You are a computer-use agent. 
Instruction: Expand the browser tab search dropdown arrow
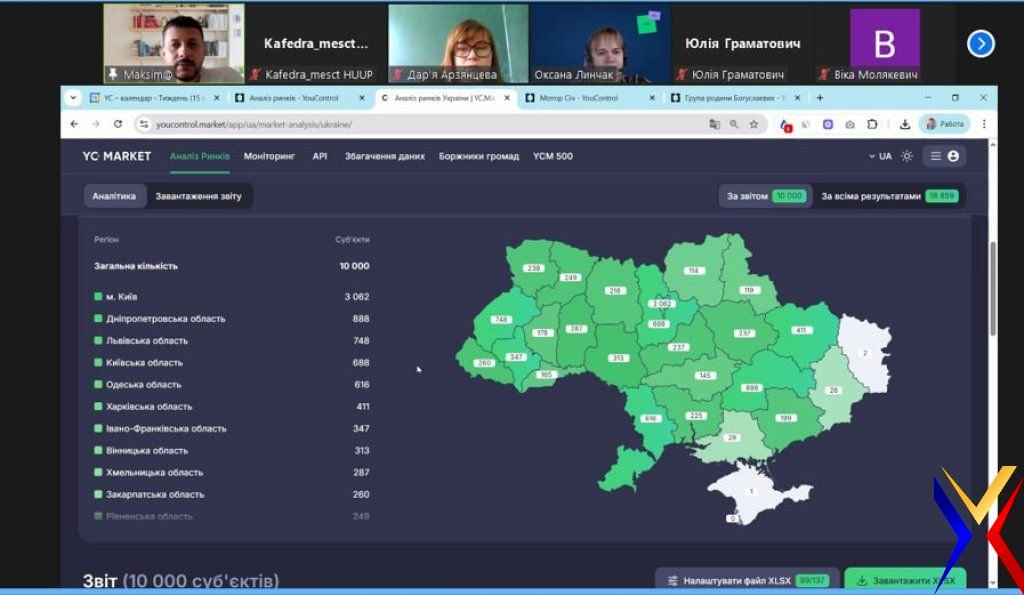click(x=73, y=98)
